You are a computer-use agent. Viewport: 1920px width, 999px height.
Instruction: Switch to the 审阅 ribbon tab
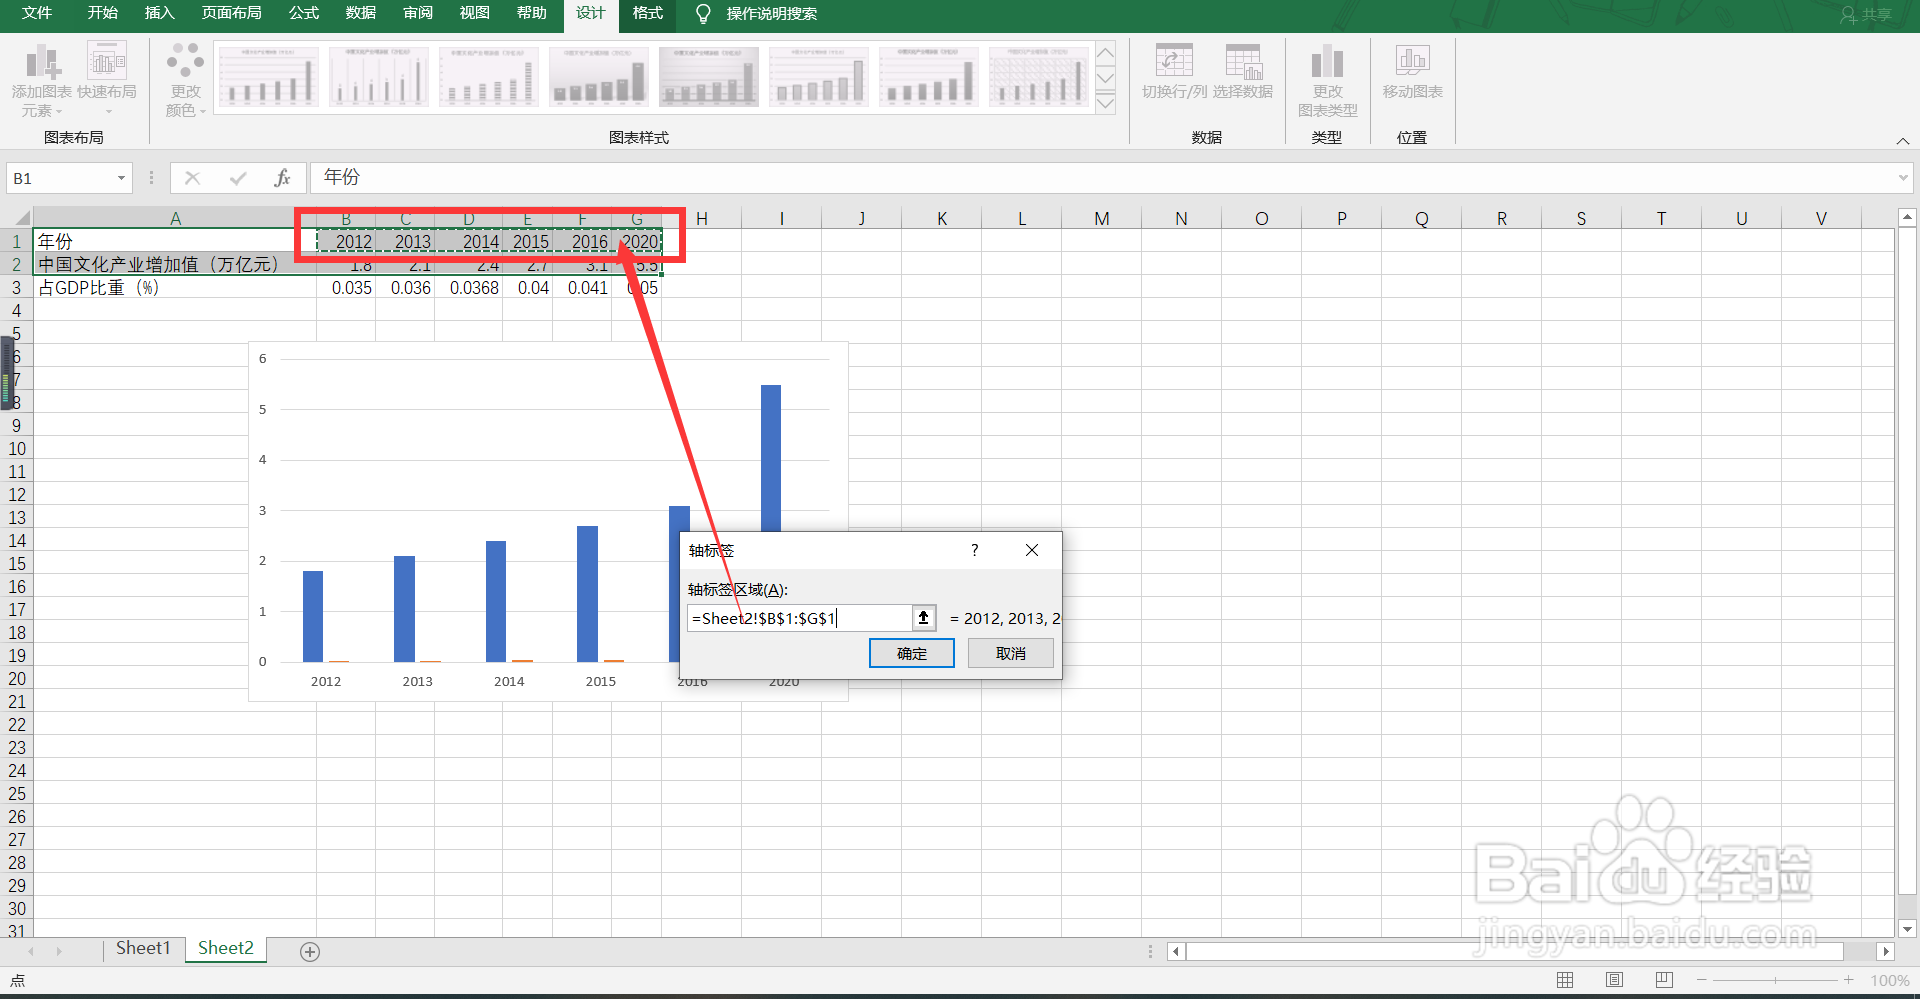[418, 13]
